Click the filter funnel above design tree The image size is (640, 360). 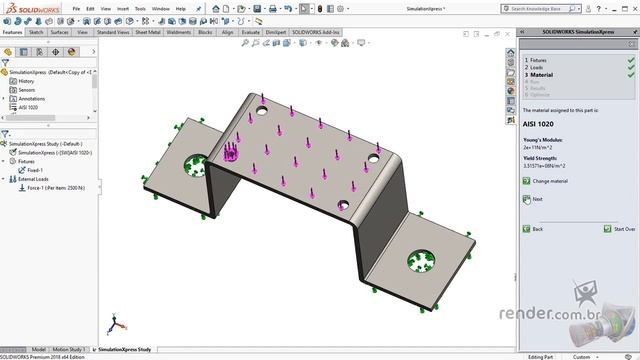pyautogui.click(x=5, y=62)
